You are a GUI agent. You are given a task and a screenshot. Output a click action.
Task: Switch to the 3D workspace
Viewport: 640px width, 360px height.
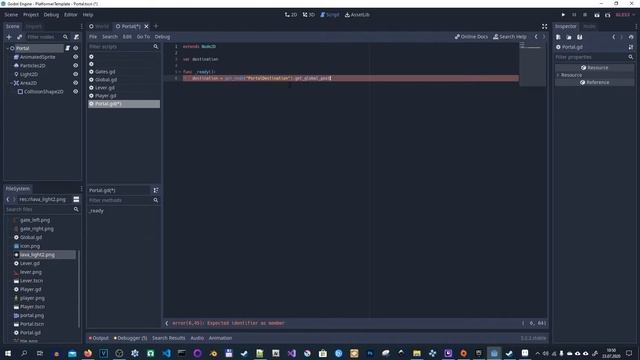coord(309,15)
